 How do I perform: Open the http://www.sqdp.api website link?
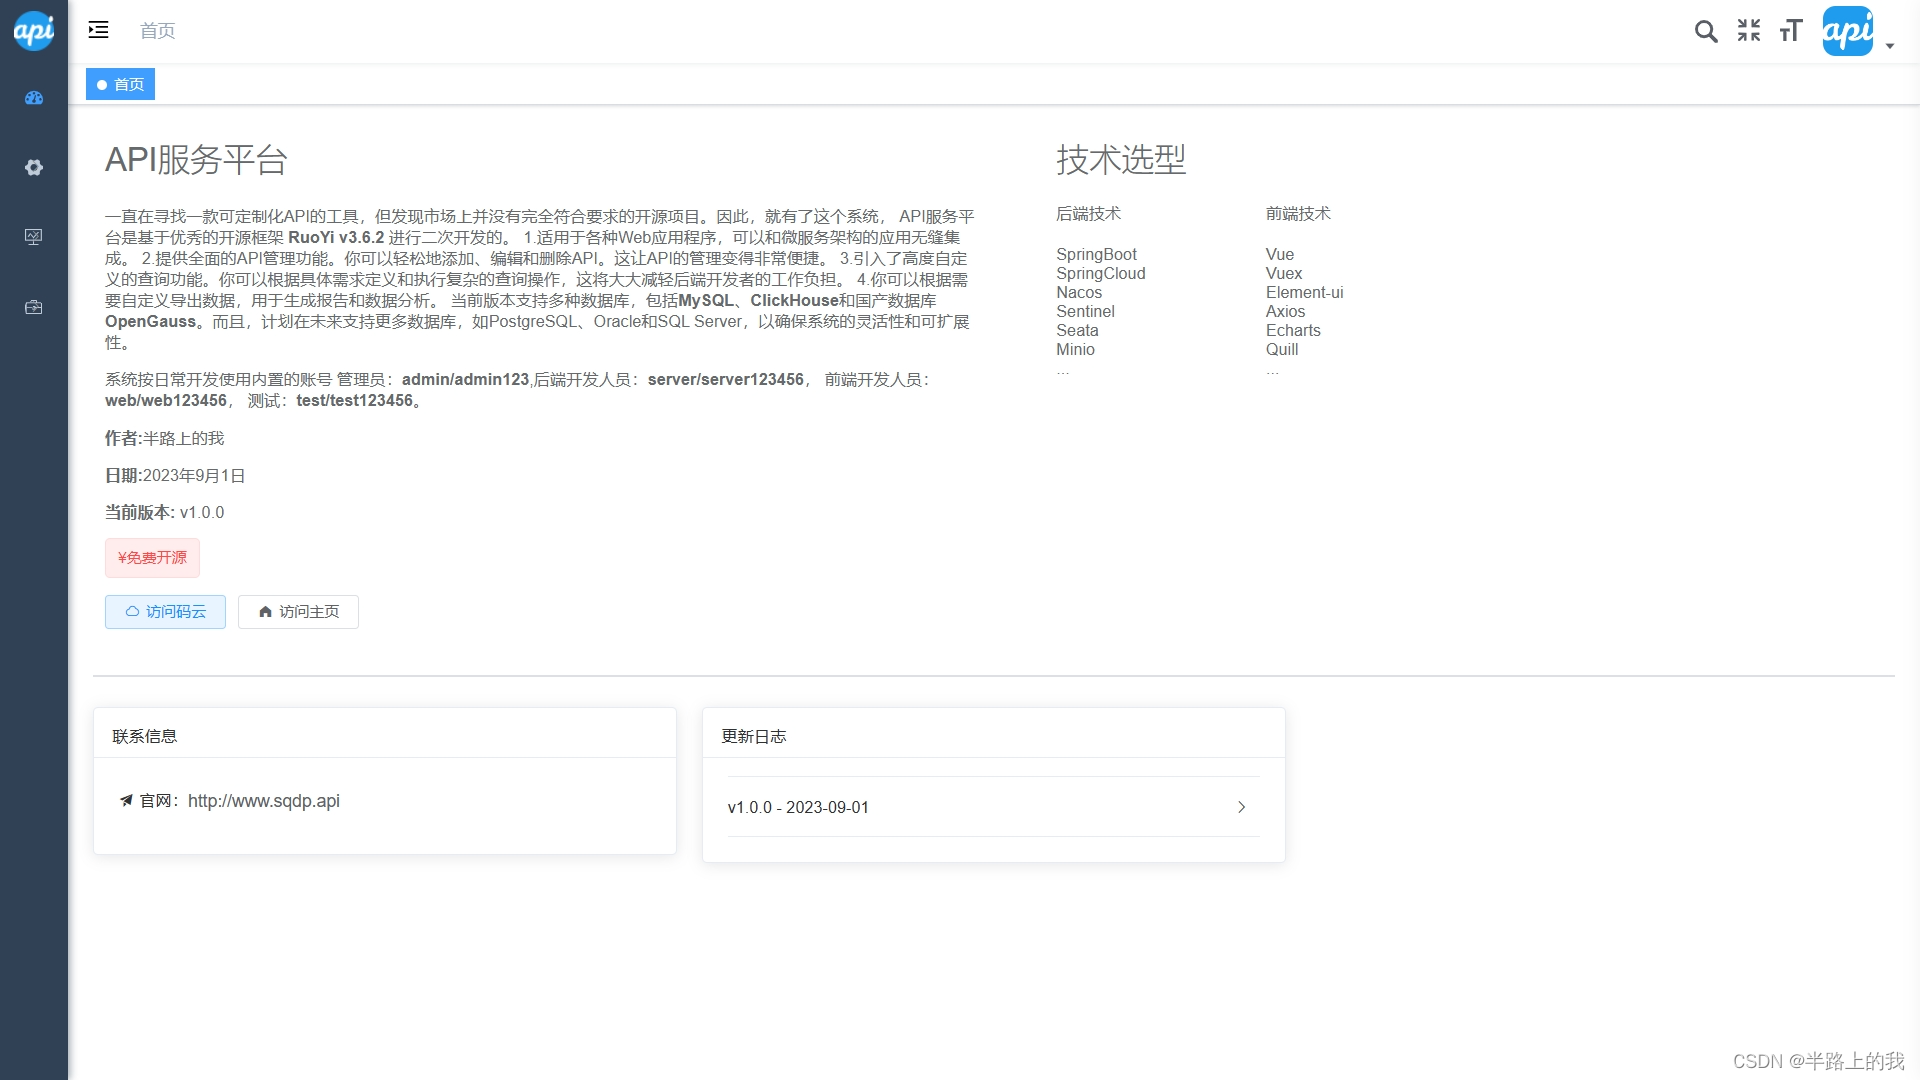(x=264, y=801)
